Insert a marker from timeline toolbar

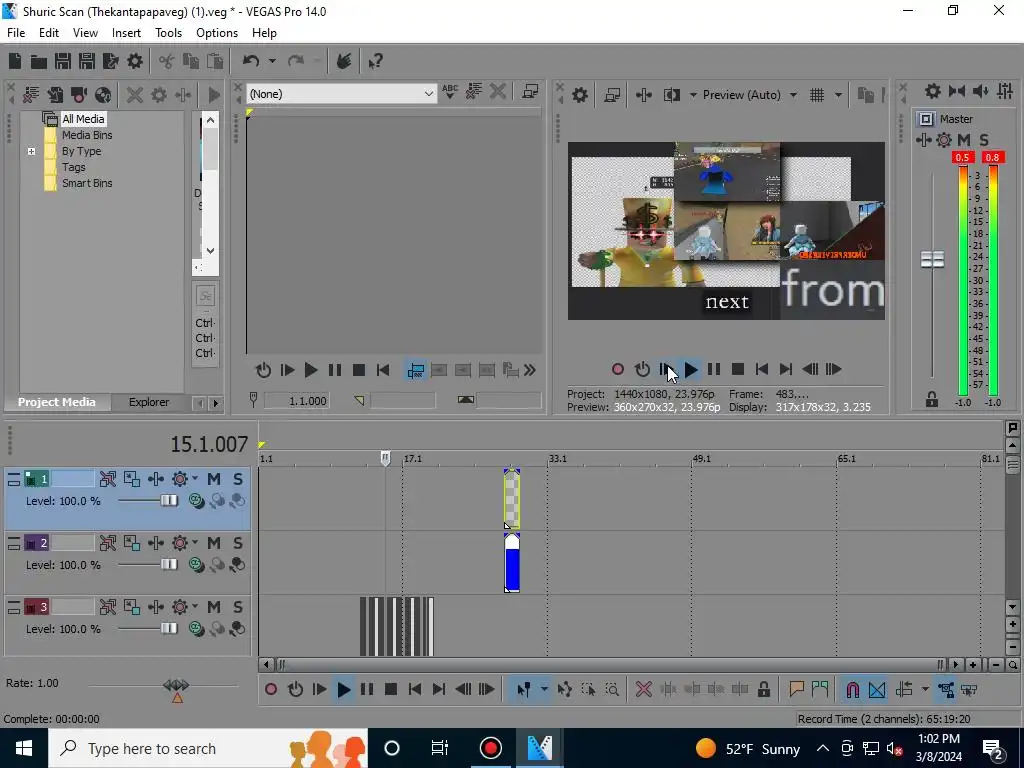pos(796,690)
